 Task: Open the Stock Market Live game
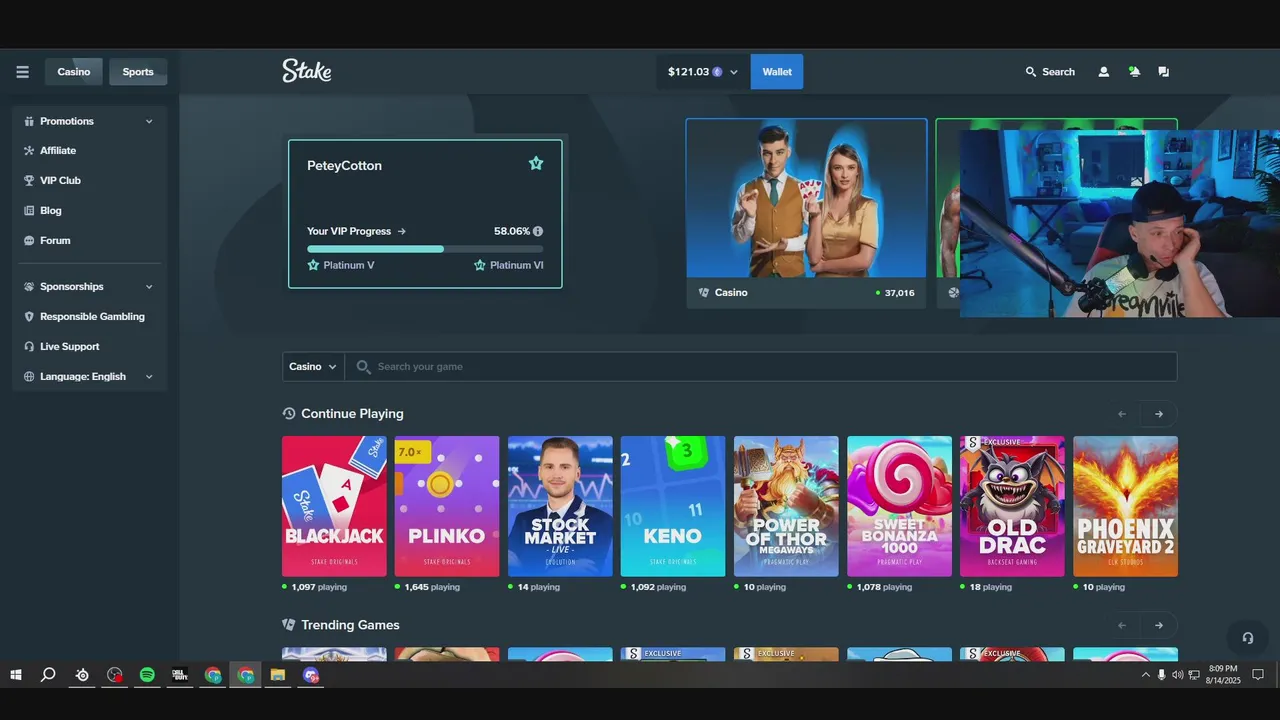pyautogui.click(x=560, y=506)
